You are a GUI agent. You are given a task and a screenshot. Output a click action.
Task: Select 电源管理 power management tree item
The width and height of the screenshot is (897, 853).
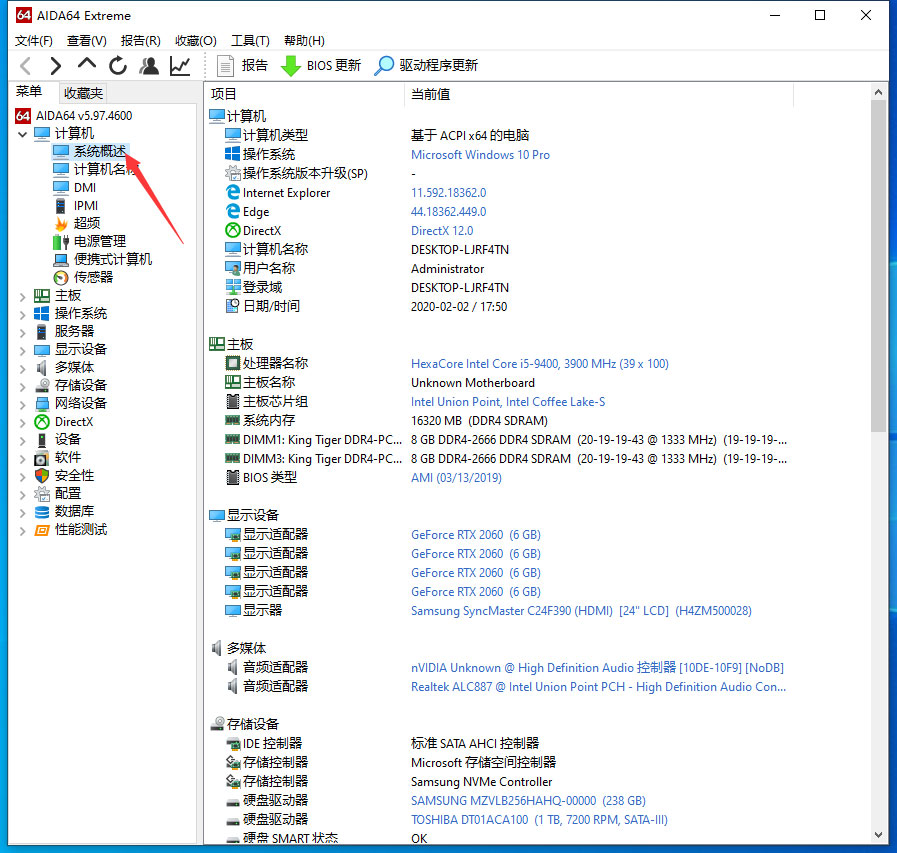pyautogui.click(x=99, y=241)
